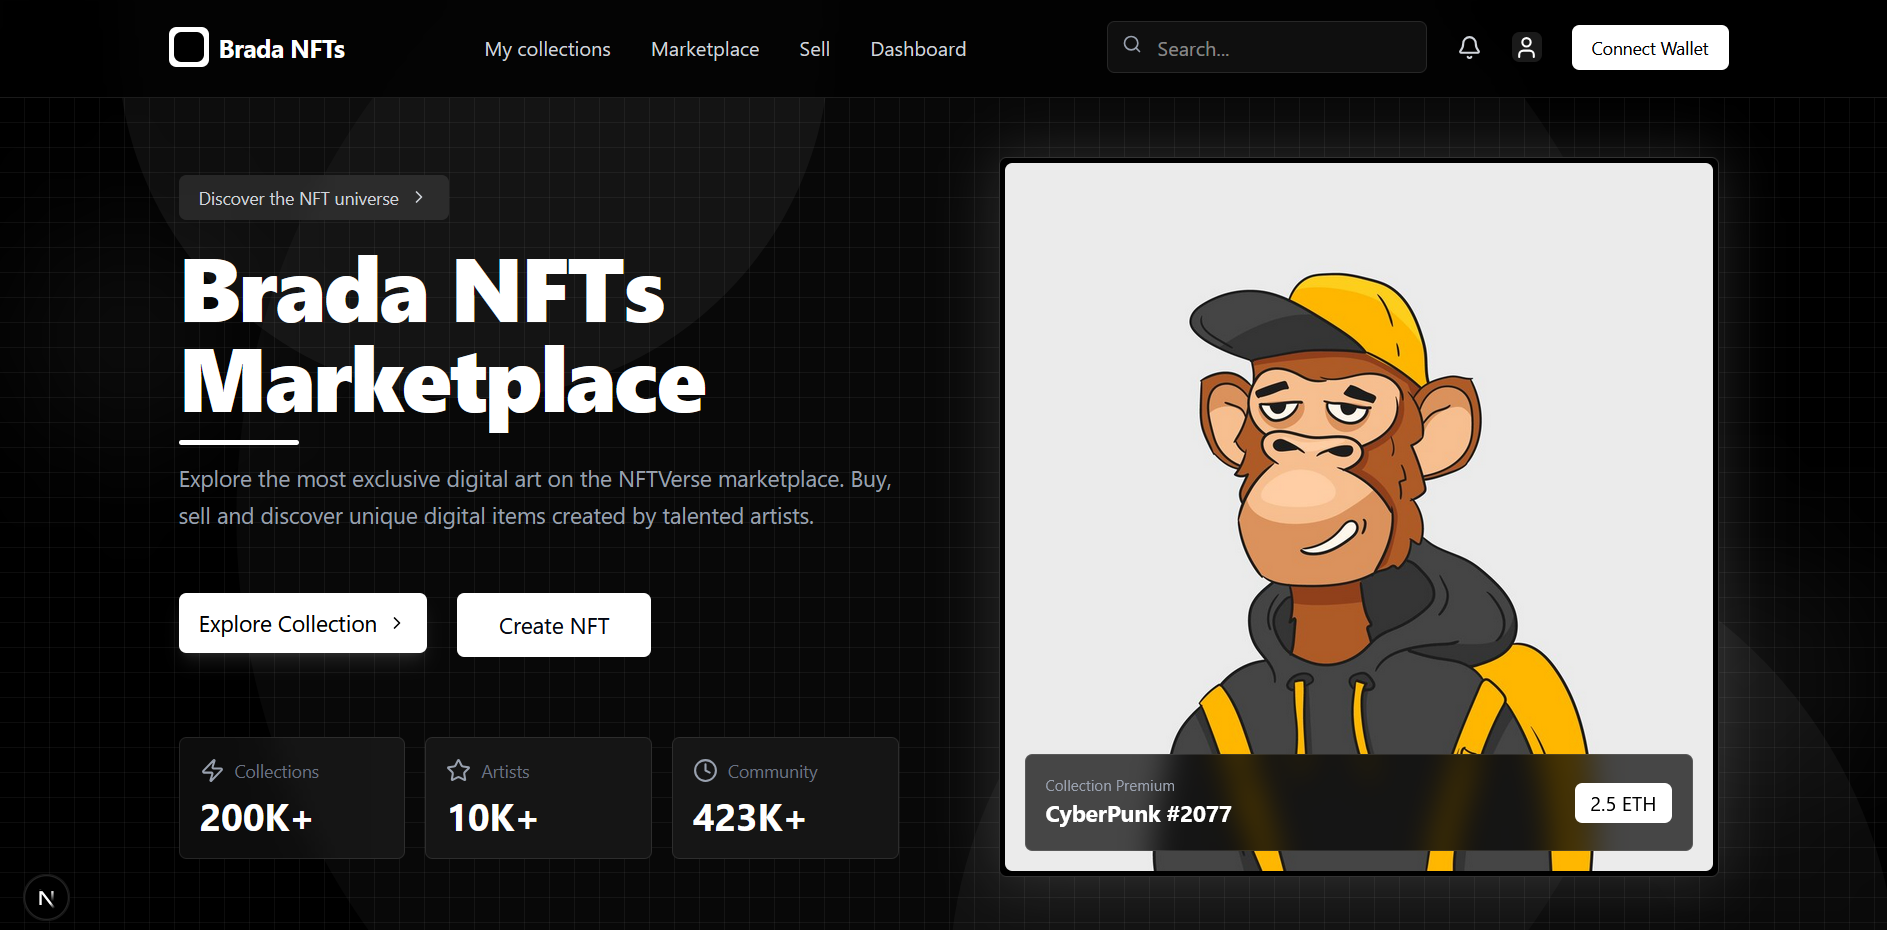Click Explore Collection button
Image resolution: width=1887 pixels, height=930 pixels.
click(302, 623)
